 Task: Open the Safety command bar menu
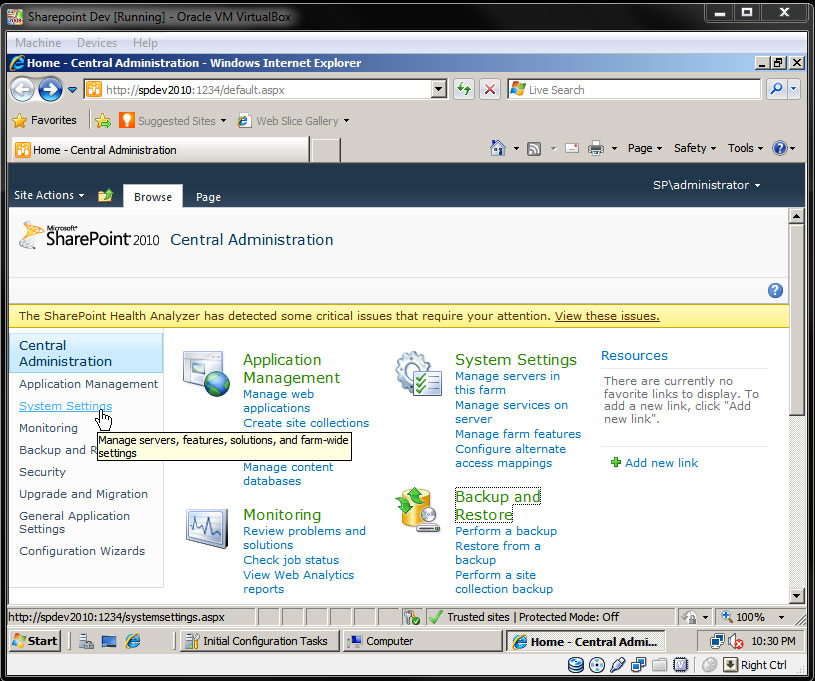(x=695, y=148)
